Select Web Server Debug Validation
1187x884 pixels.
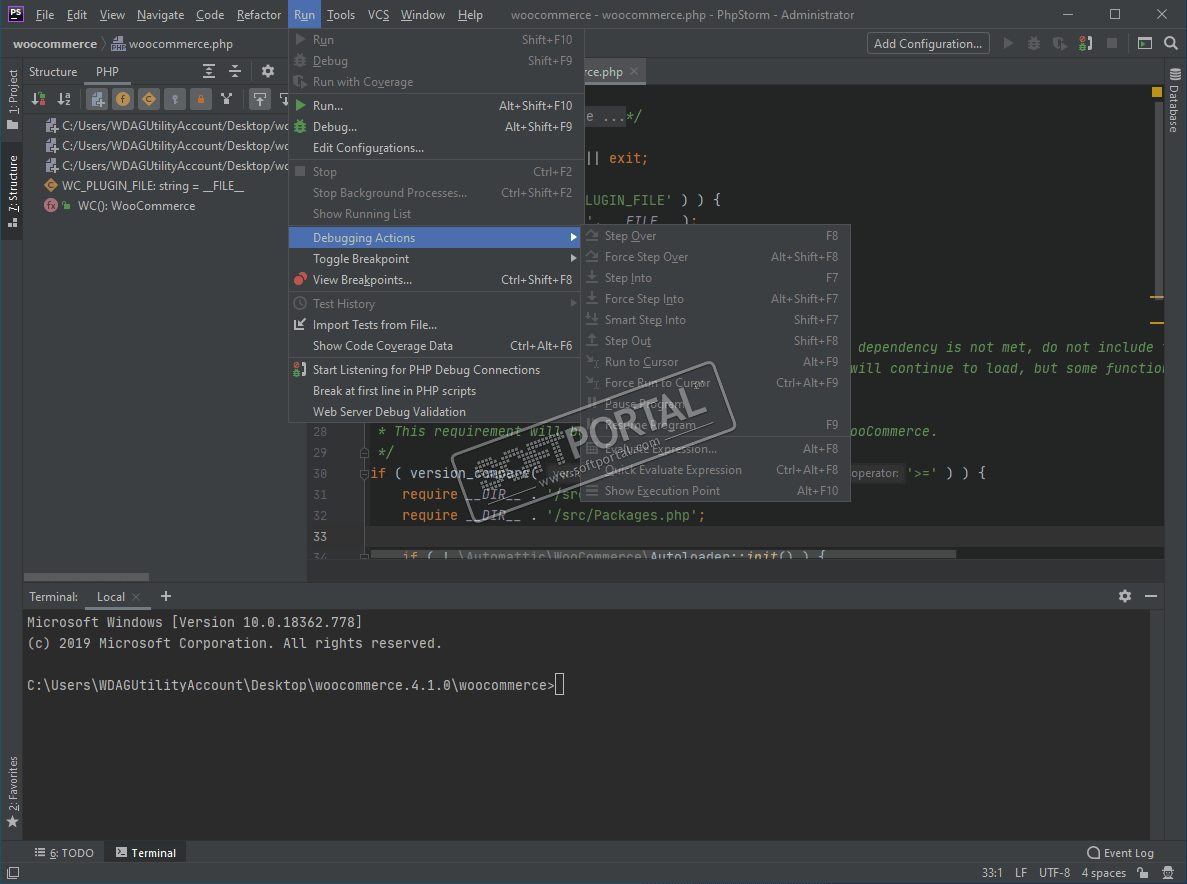[x=434, y=412]
